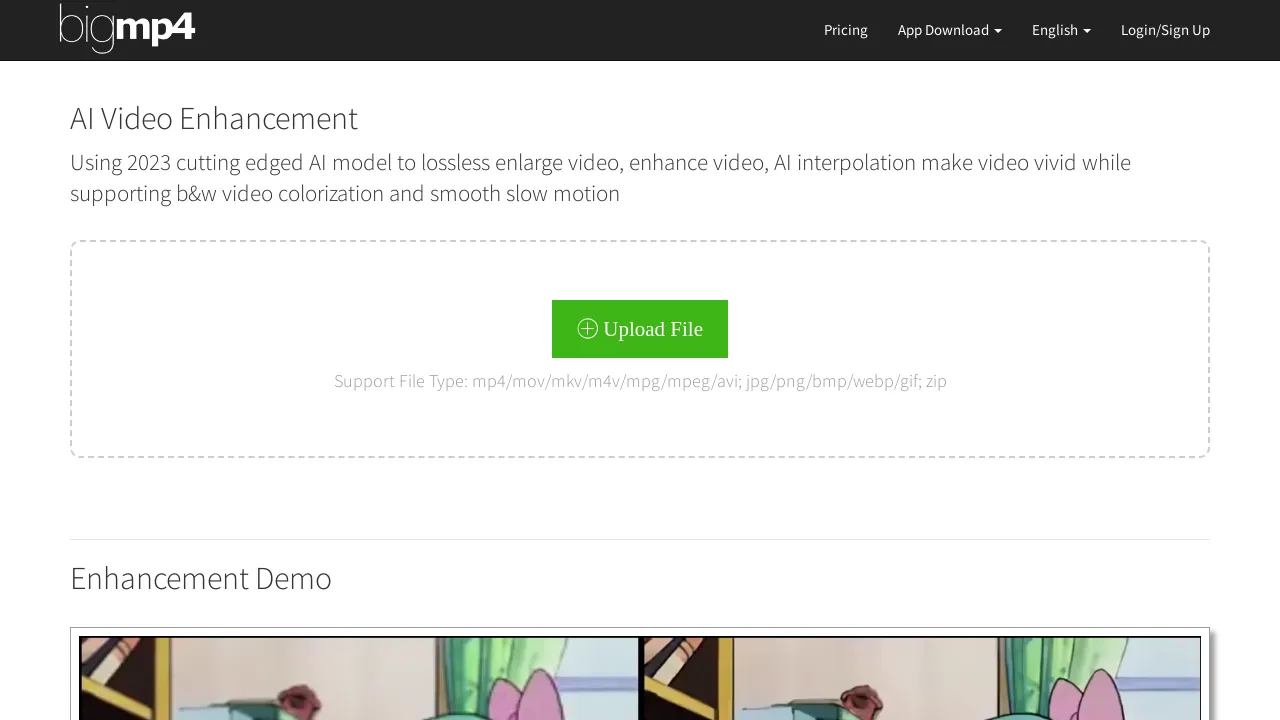
Task: Expand the App Download dropdown
Action: click(x=950, y=30)
